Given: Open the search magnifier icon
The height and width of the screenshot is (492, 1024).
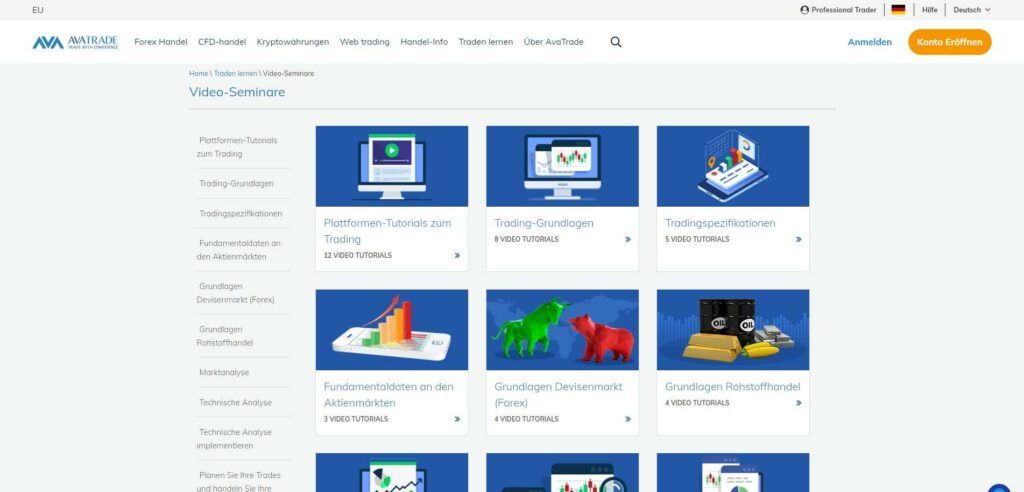Looking at the screenshot, I should (x=616, y=42).
